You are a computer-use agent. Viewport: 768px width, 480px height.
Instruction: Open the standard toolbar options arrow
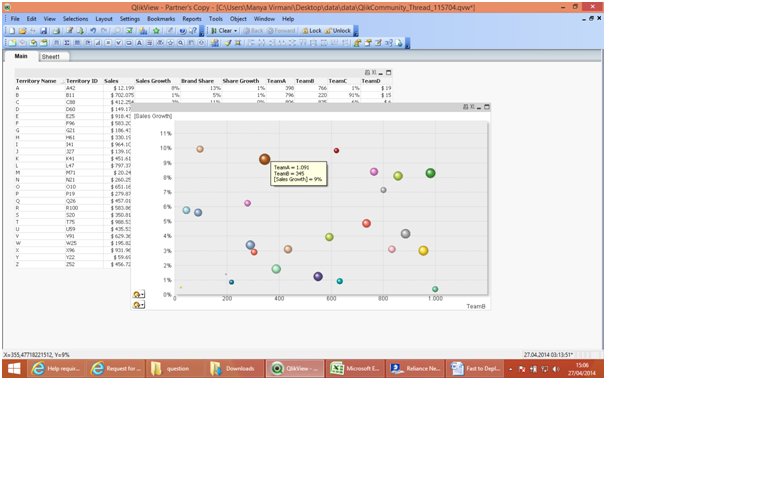tap(201, 31)
